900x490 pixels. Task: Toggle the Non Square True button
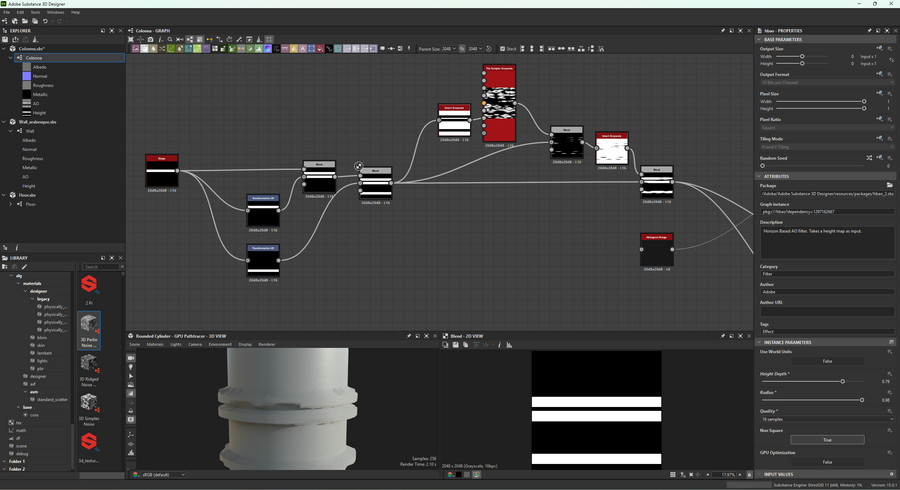click(827, 440)
